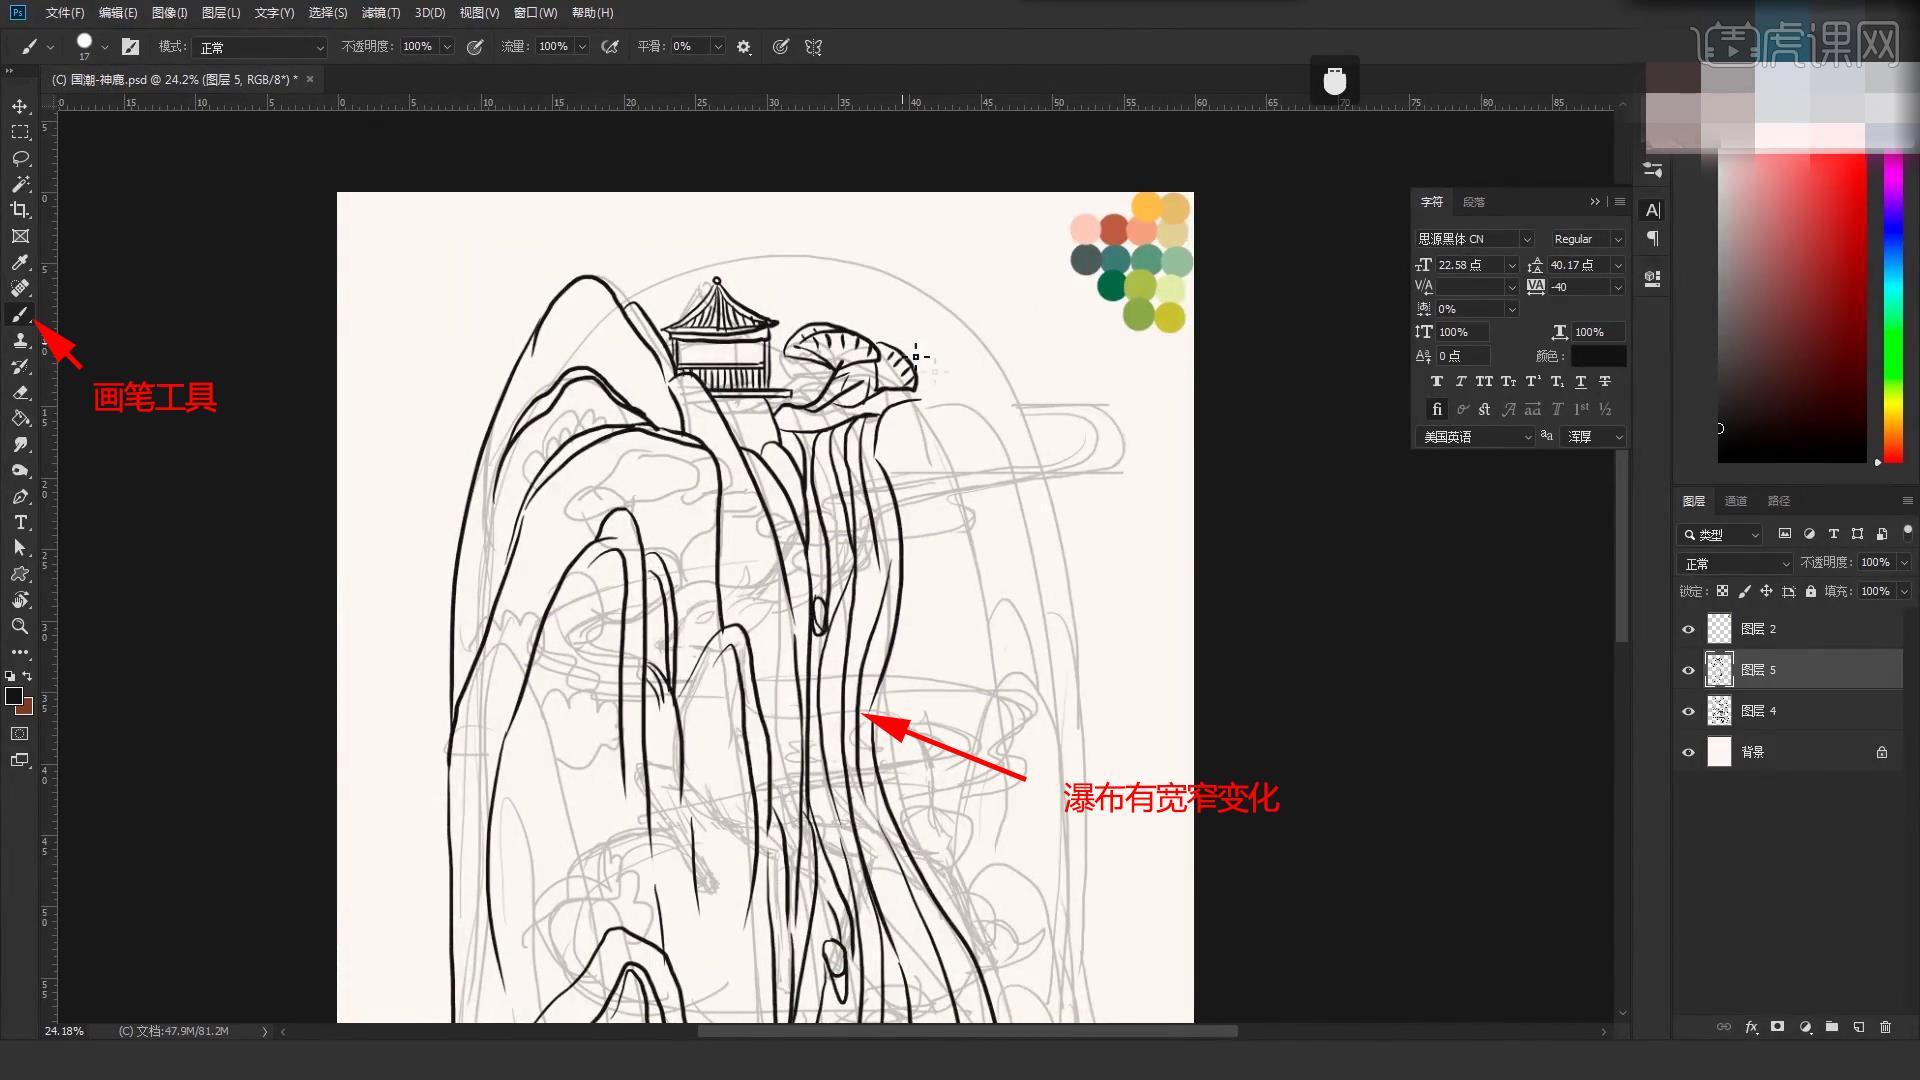This screenshot has width=1920, height=1080.
Task: Select the Horizontal Type tool
Action: pyautogui.click(x=20, y=522)
